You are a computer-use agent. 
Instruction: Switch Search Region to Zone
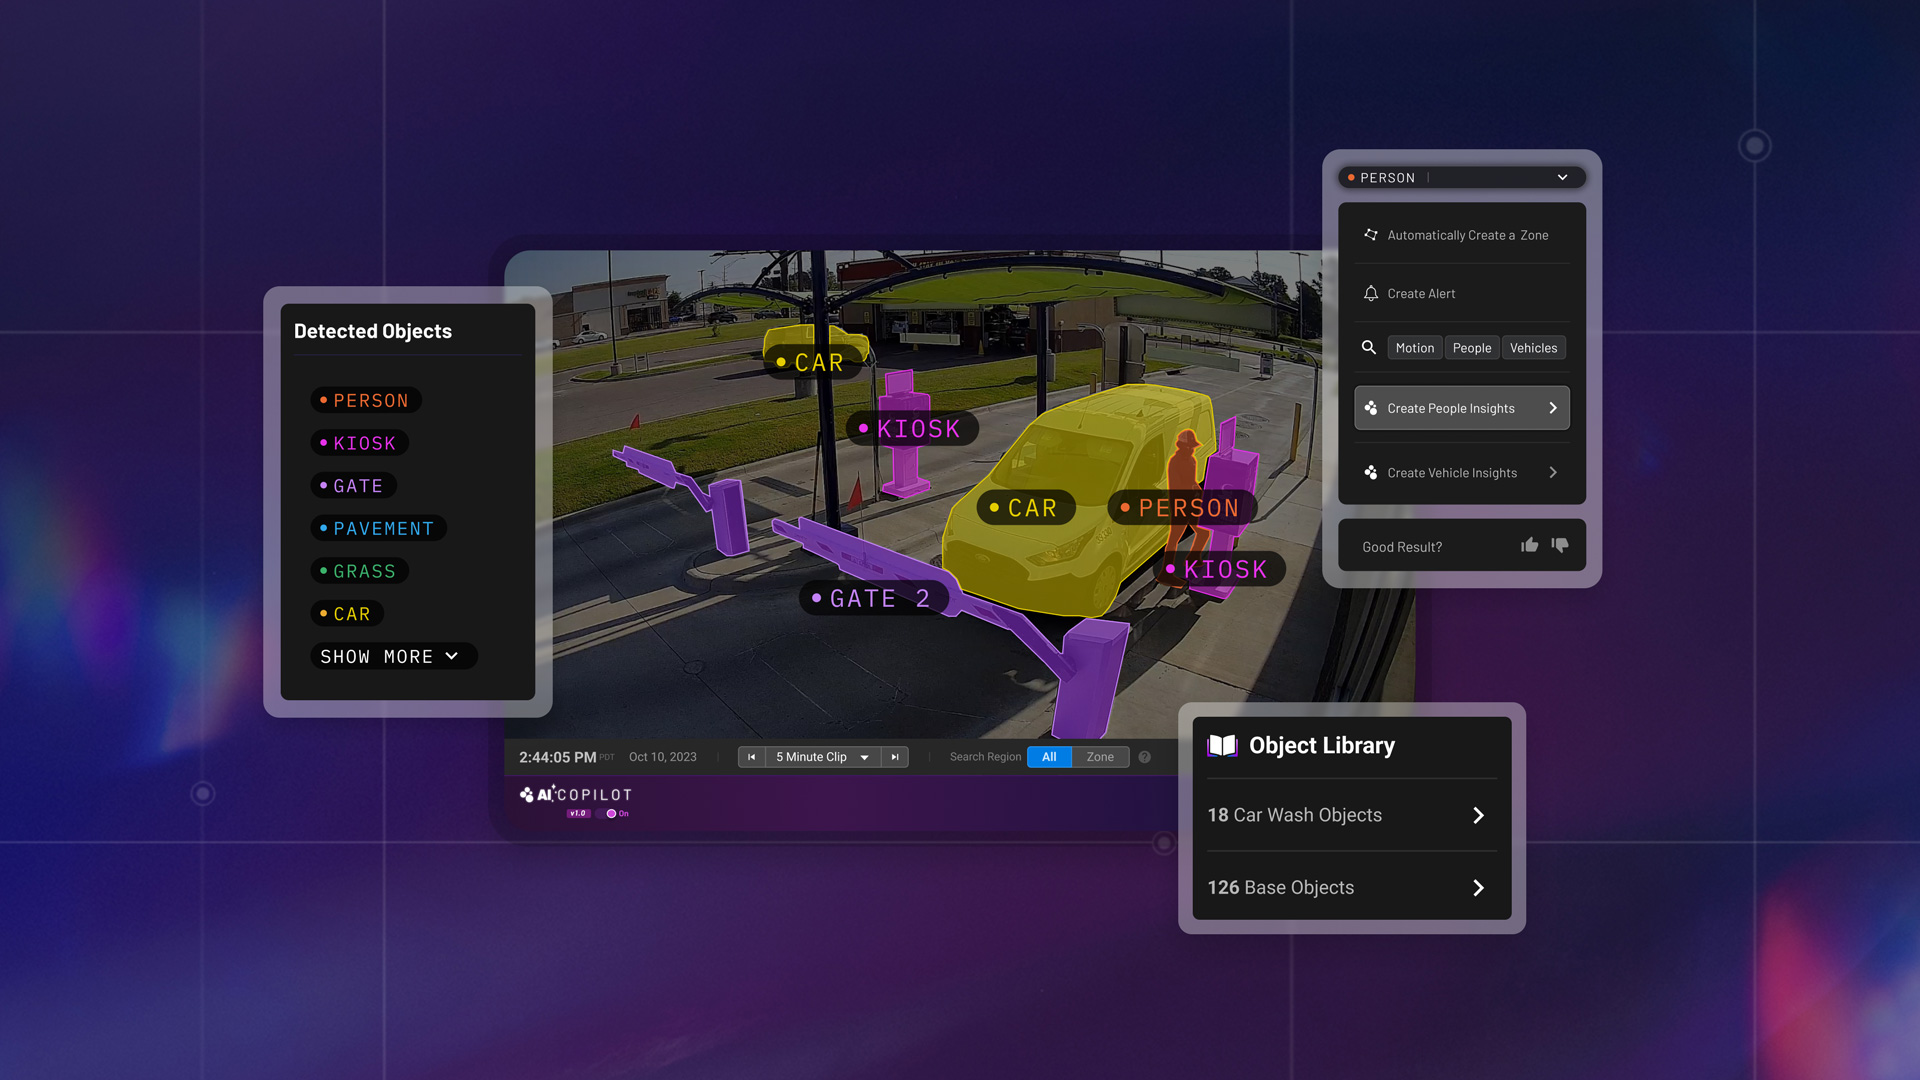click(1100, 757)
